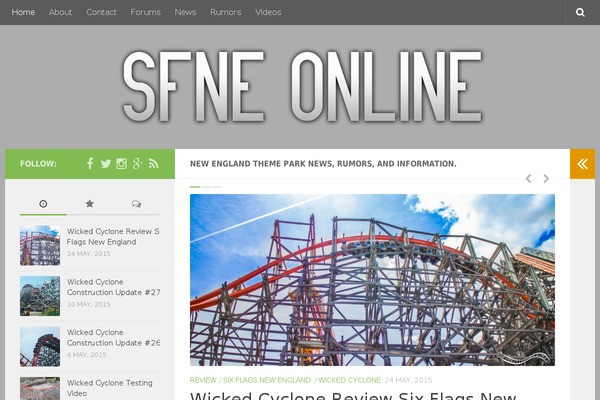Select first green slider indicator dash

point(195,187)
